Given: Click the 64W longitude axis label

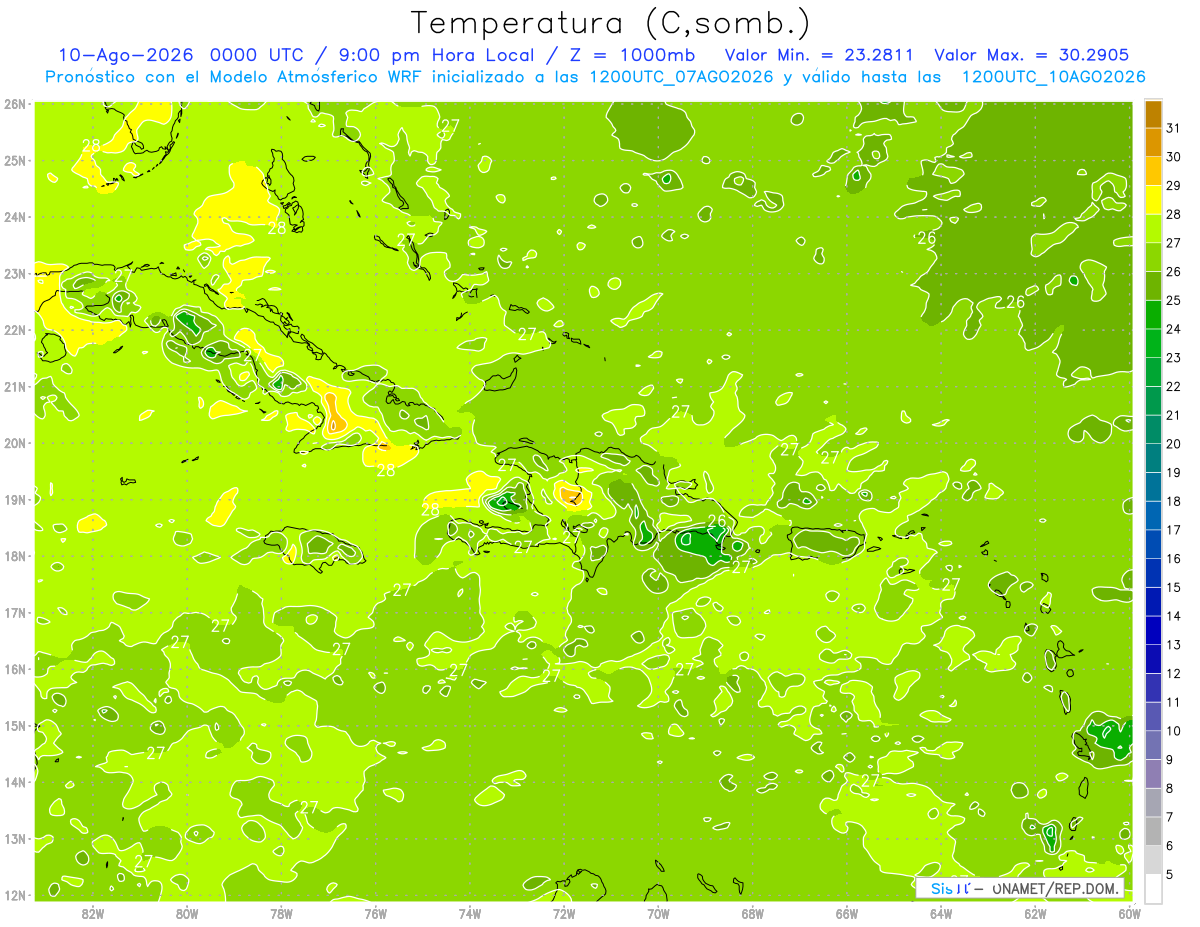Looking at the screenshot, I should point(941,913).
